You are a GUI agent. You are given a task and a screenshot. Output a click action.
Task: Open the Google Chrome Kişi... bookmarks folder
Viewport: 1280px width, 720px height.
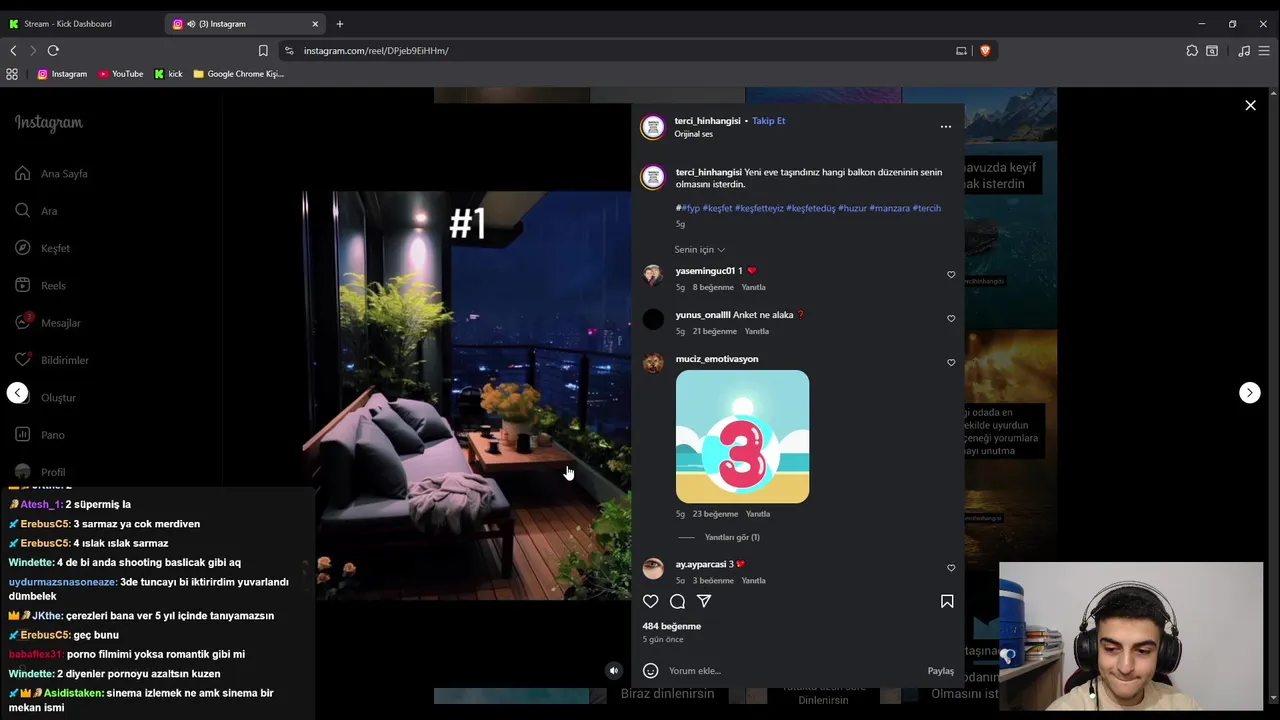point(238,74)
